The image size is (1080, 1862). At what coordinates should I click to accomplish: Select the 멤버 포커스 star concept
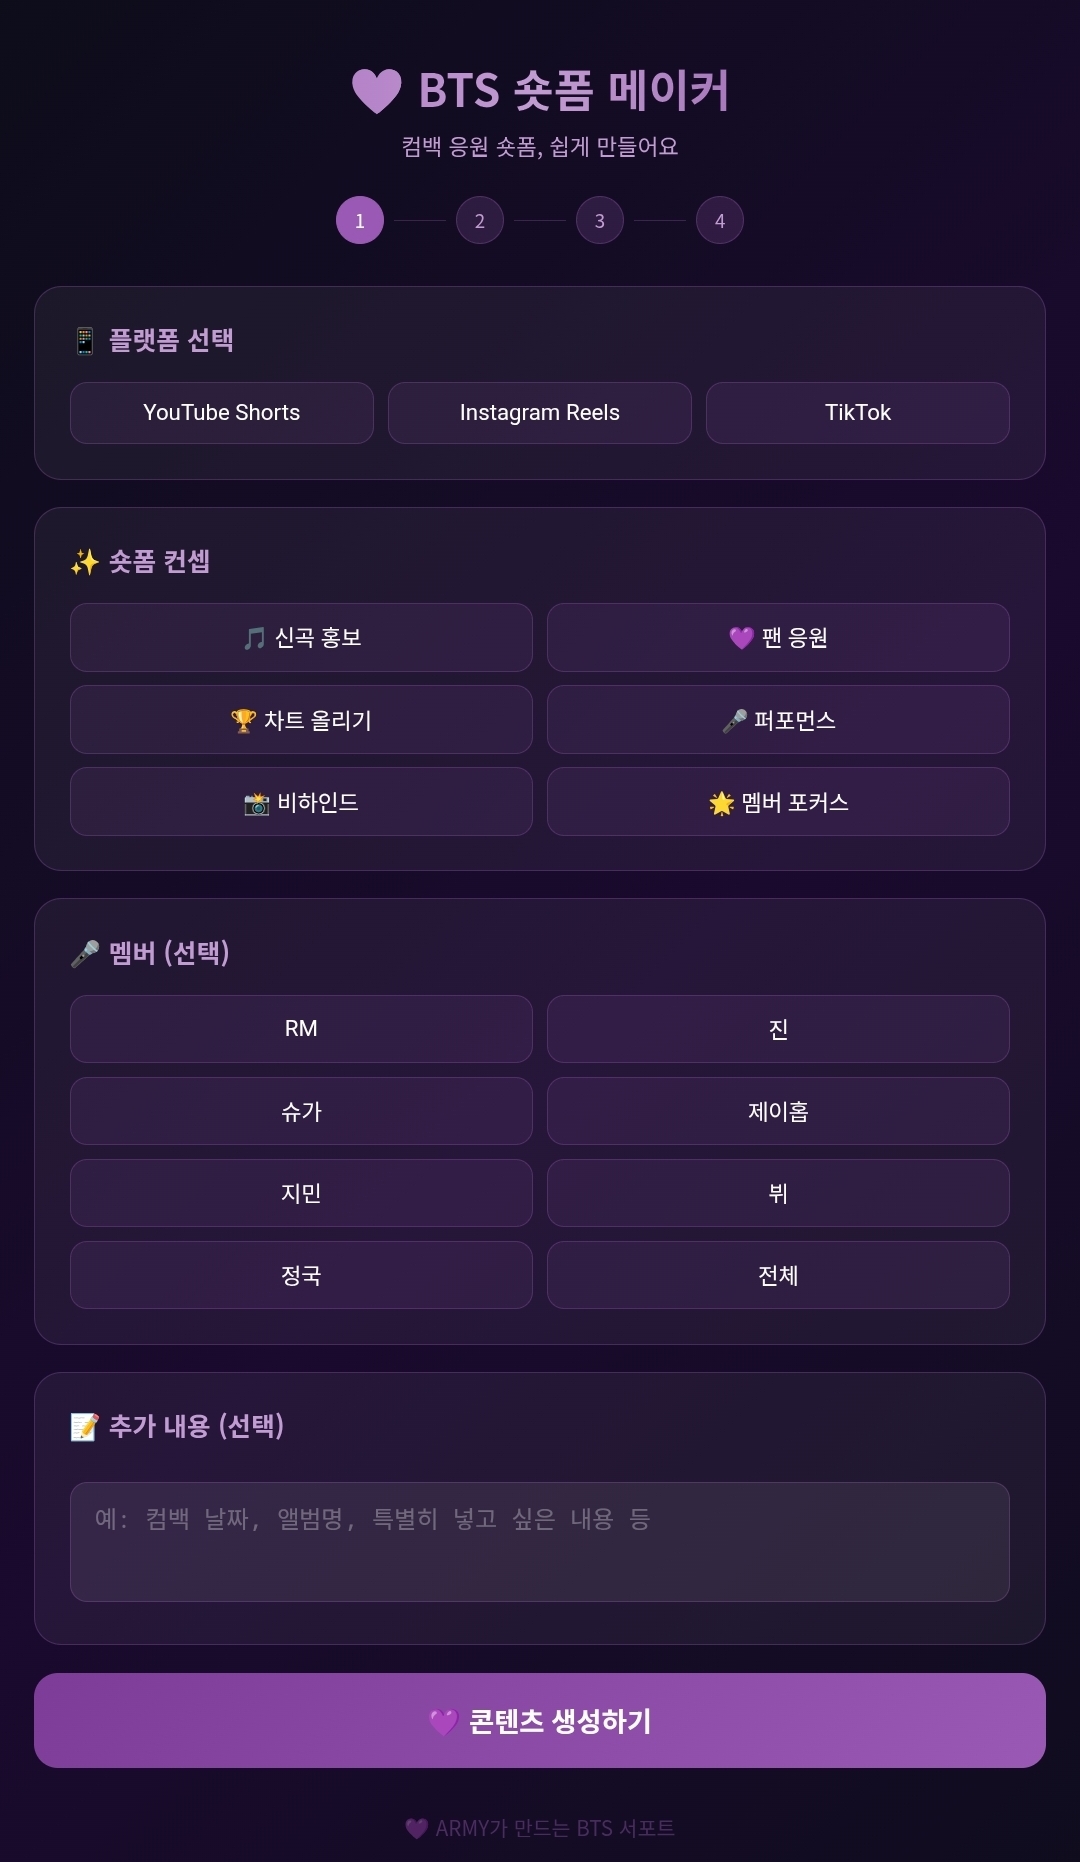point(778,802)
